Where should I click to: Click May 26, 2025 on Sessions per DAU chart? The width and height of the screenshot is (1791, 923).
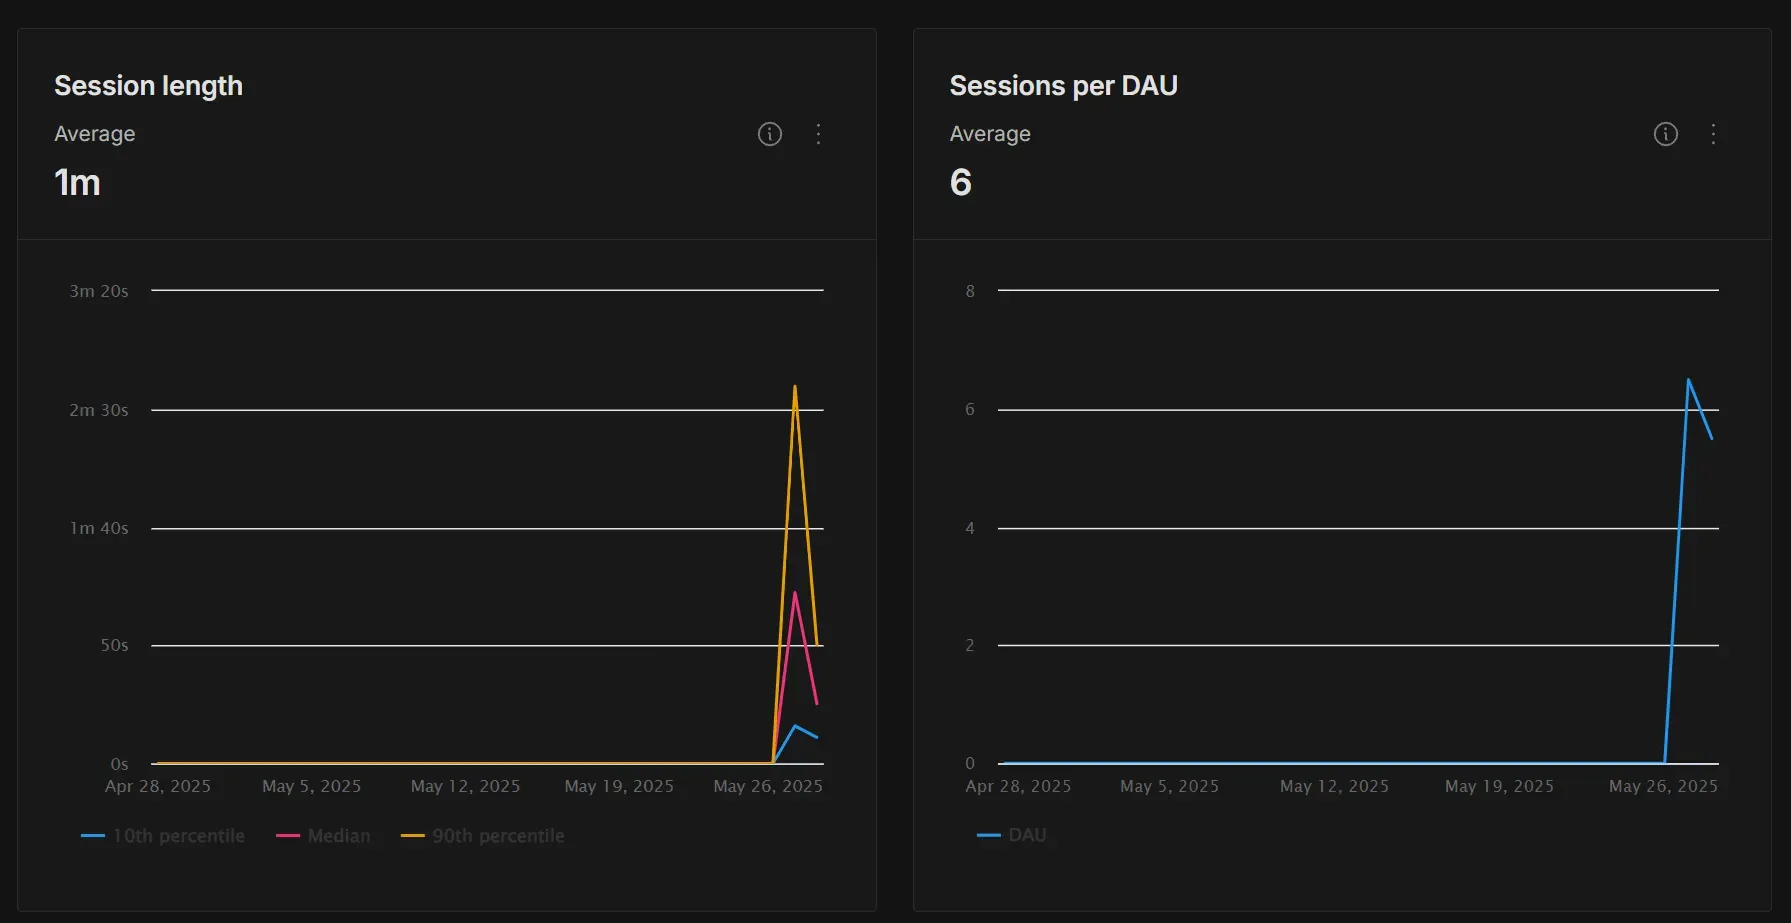click(x=1663, y=786)
